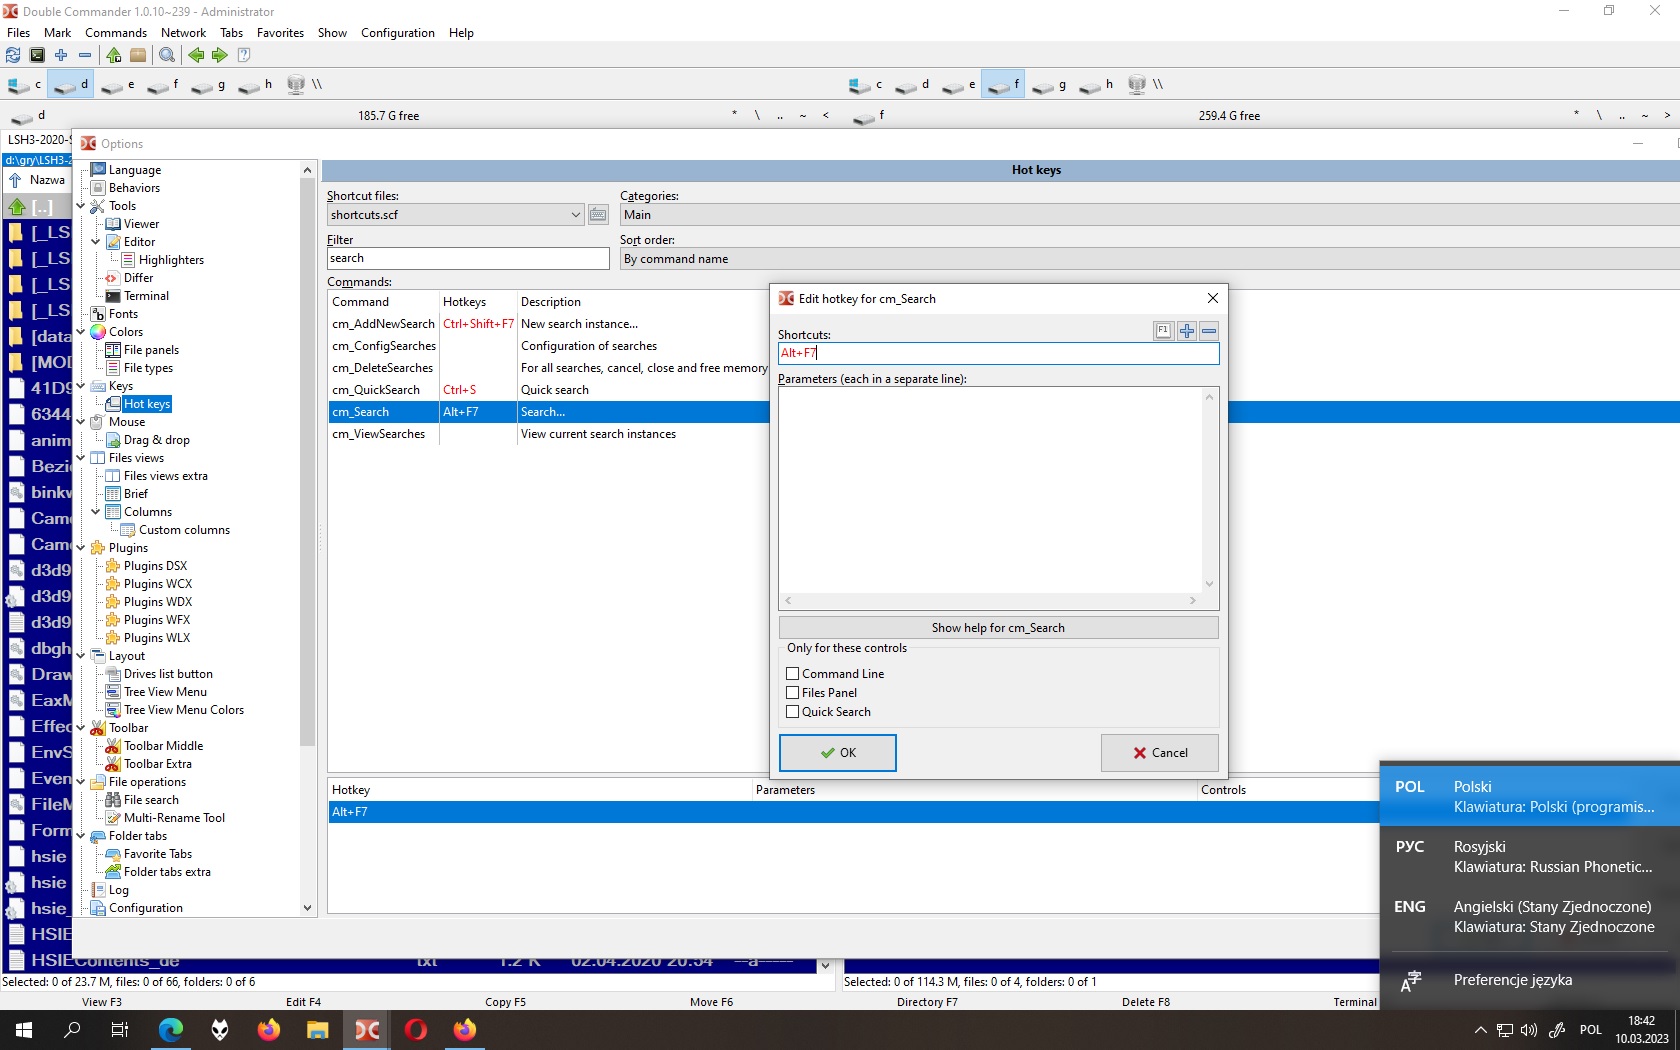Viewport: 1680px width, 1050px height.
Task: Enable the Command Line control checkbox
Action: (793, 673)
